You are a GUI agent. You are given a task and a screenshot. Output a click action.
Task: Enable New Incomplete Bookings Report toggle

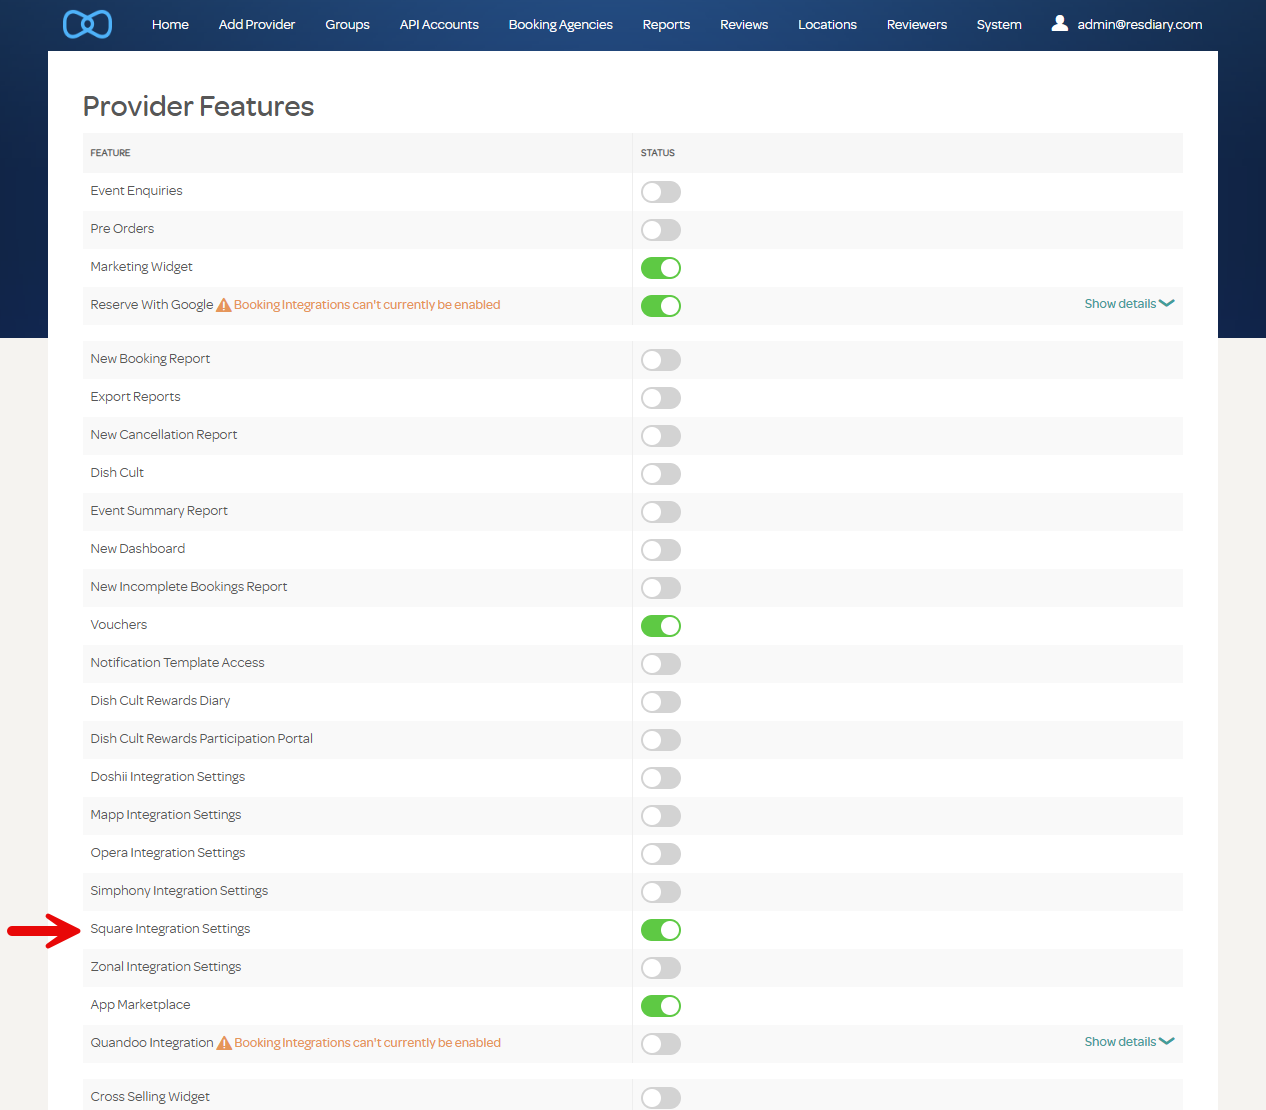click(x=661, y=588)
